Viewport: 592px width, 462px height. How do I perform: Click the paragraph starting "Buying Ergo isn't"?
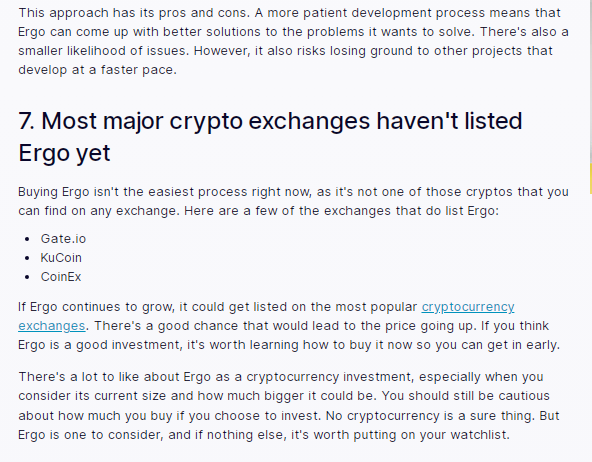tap(293, 201)
